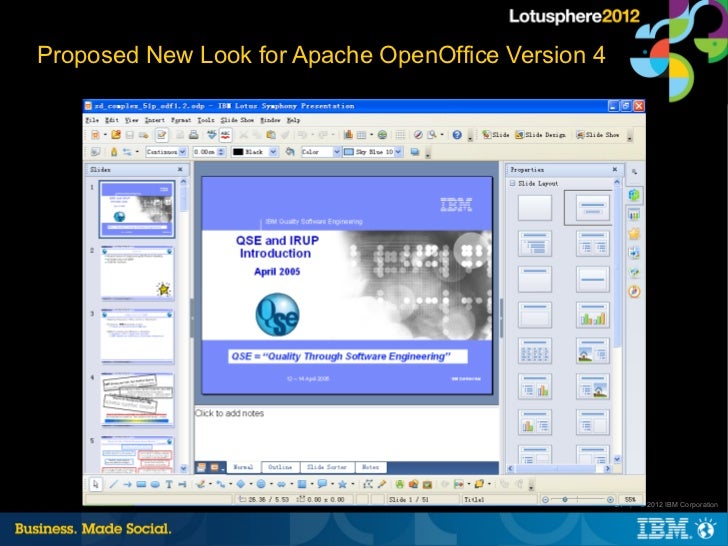The height and width of the screenshot is (546, 728).
Task: Click the Slide button in toolbar
Action: (x=495, y=135)
